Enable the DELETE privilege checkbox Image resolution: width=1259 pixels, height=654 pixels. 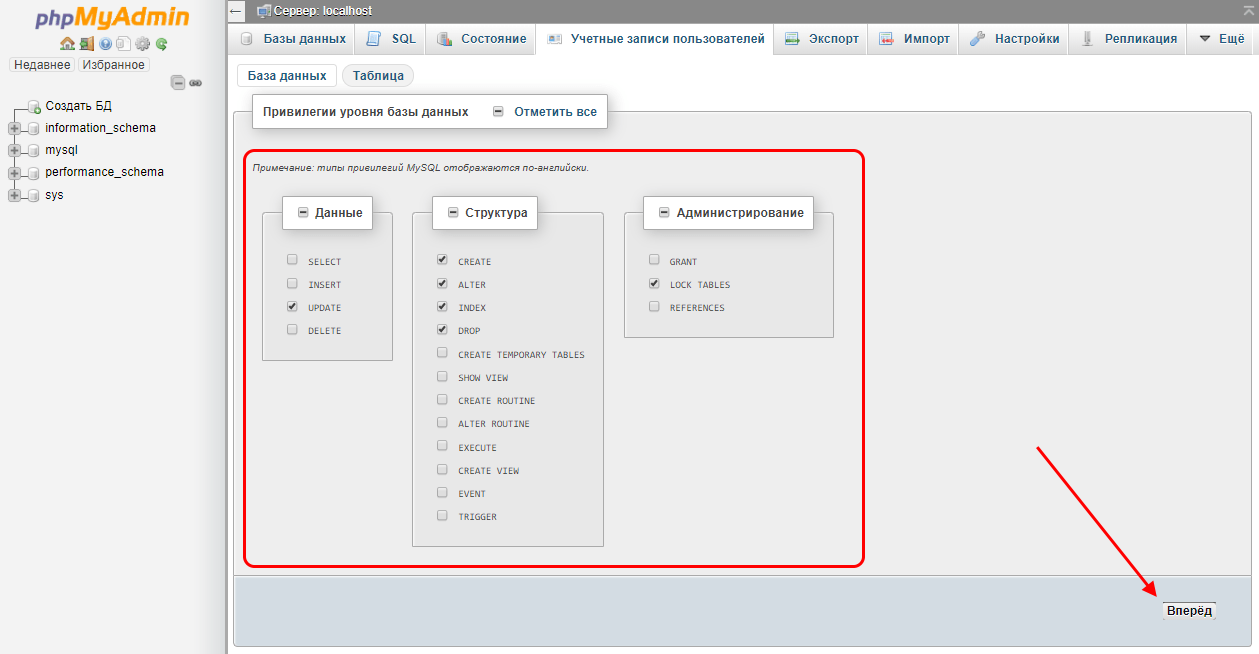pyautogui.click(x=292, y=329)
